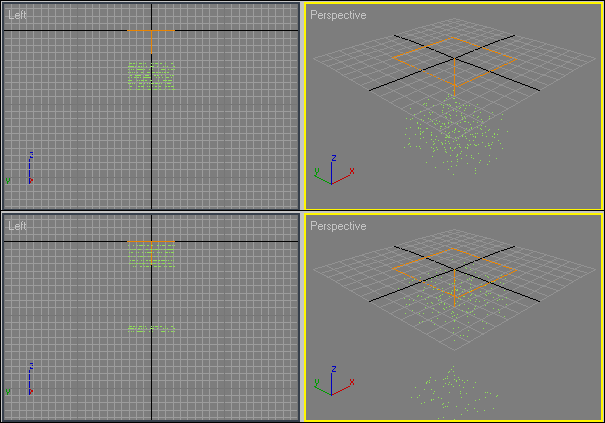Select orange emitter icon in top Left viewport
605x423 pixels.
point(151,30)
